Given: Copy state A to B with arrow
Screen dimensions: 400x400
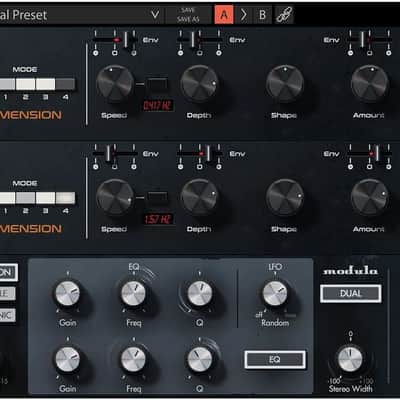Looking at the screenshot, I should [244, 15].
